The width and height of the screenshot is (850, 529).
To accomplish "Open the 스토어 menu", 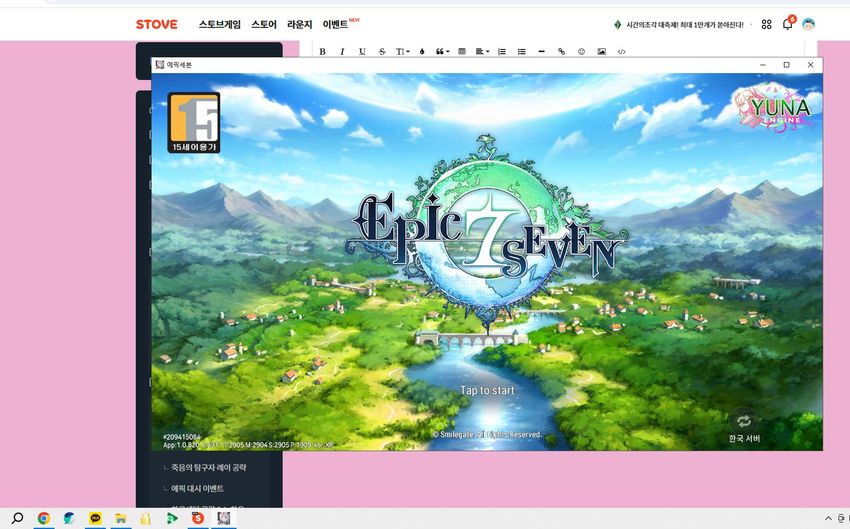I will [x=264, y=24].
